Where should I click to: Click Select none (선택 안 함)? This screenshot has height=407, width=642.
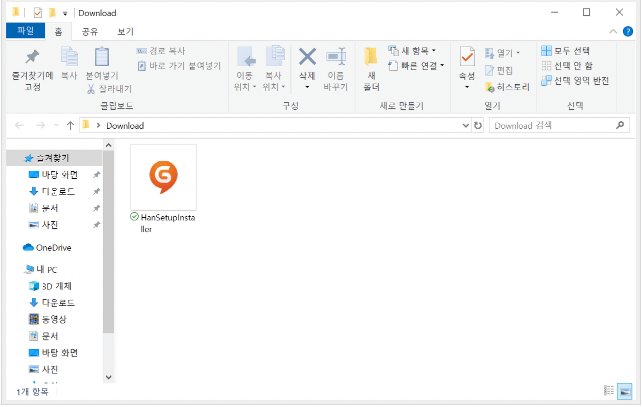(567, 66)
